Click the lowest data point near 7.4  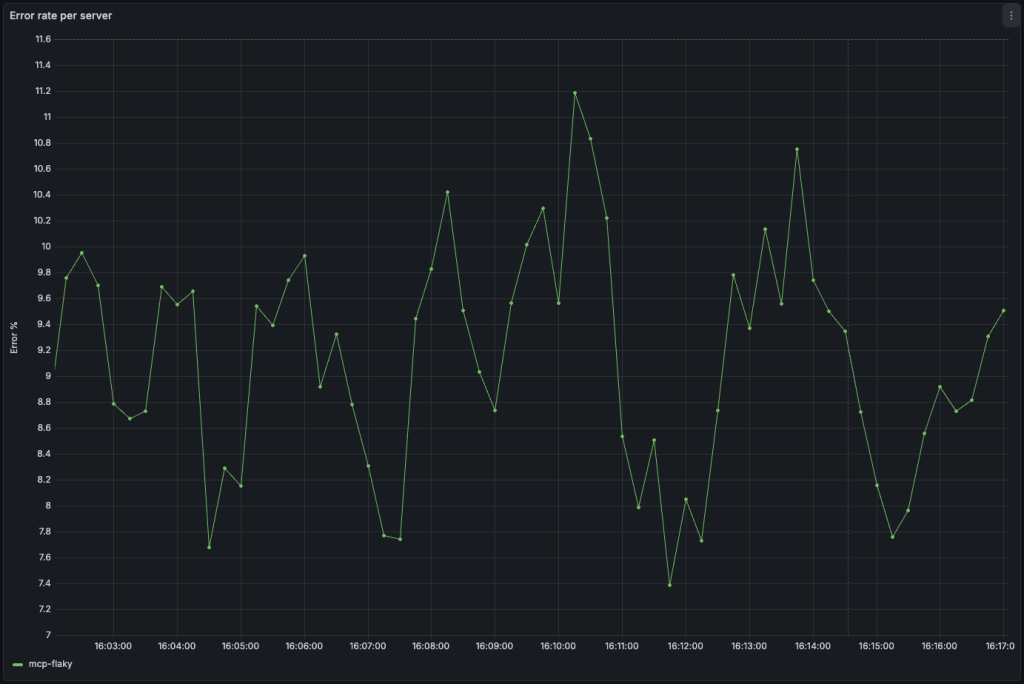[670, 585]
